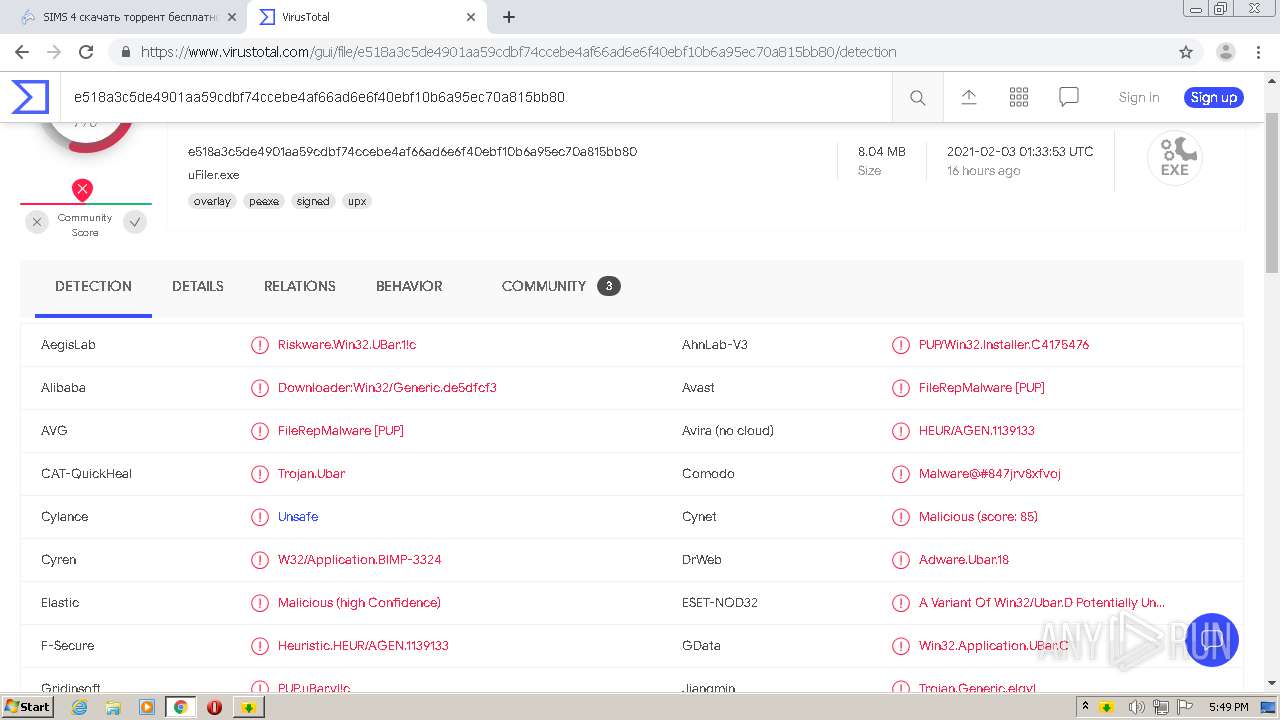The height and width of the screenshot is (720, 1280).
Task: Click Malicious (score: 85) result
Action: pos(978,517)
